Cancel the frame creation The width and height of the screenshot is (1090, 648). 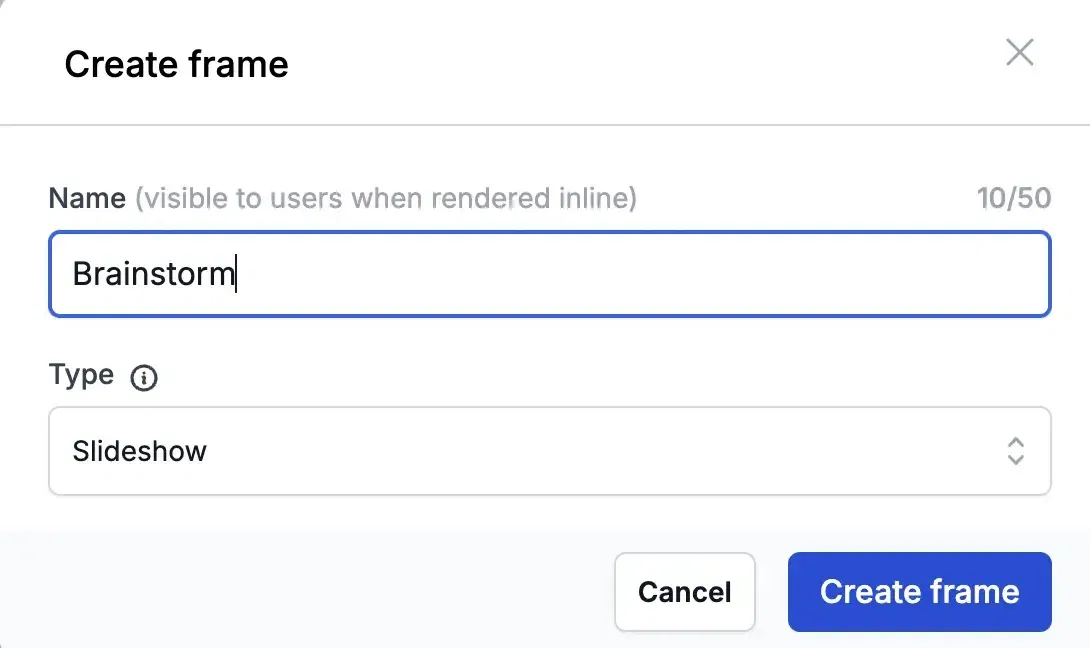pyautogui.click(x=685, y=592)
